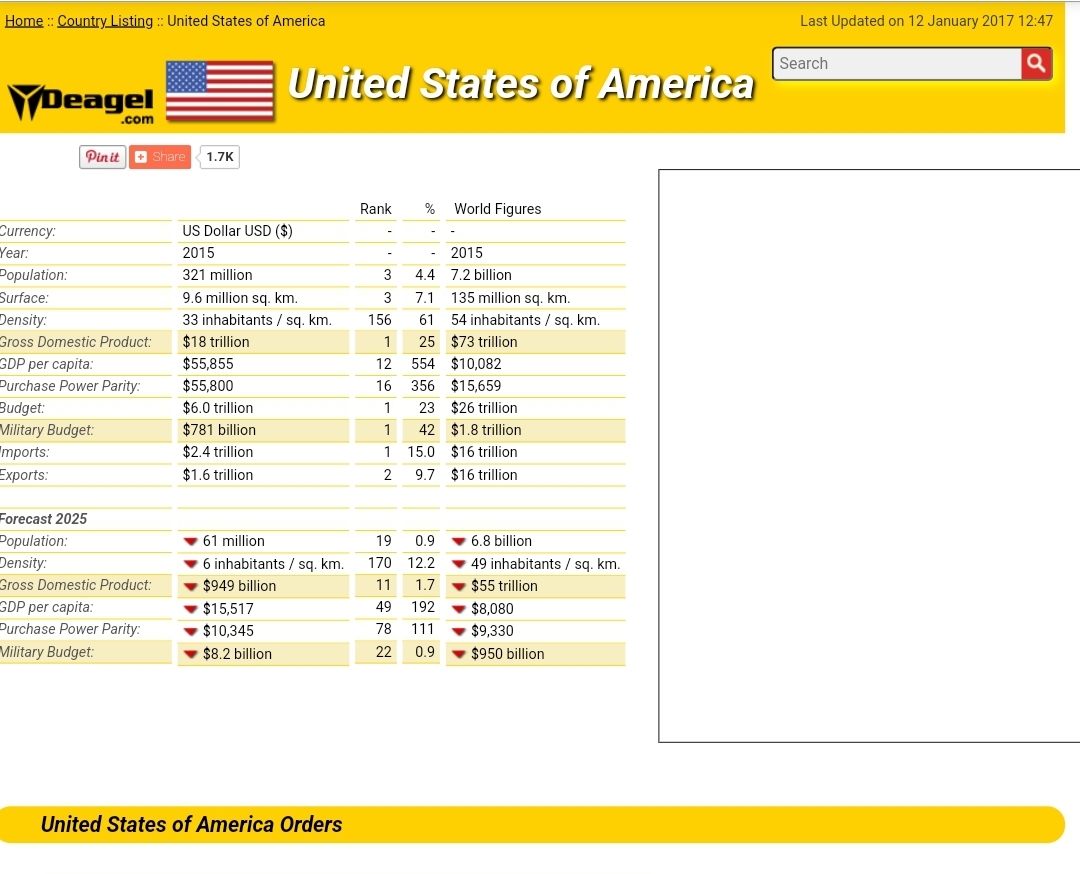The height and width of the screenshot is (874, 1080).
Task: Select the '$55,855' GDP per capita value
Action: point(208,364)
